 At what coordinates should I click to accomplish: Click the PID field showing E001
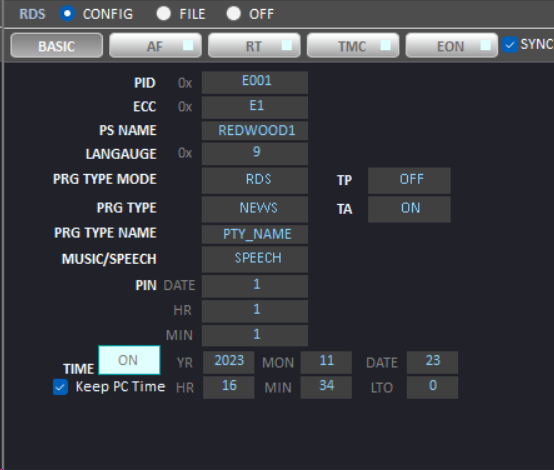pyautogui.click(x=255, y=82)
